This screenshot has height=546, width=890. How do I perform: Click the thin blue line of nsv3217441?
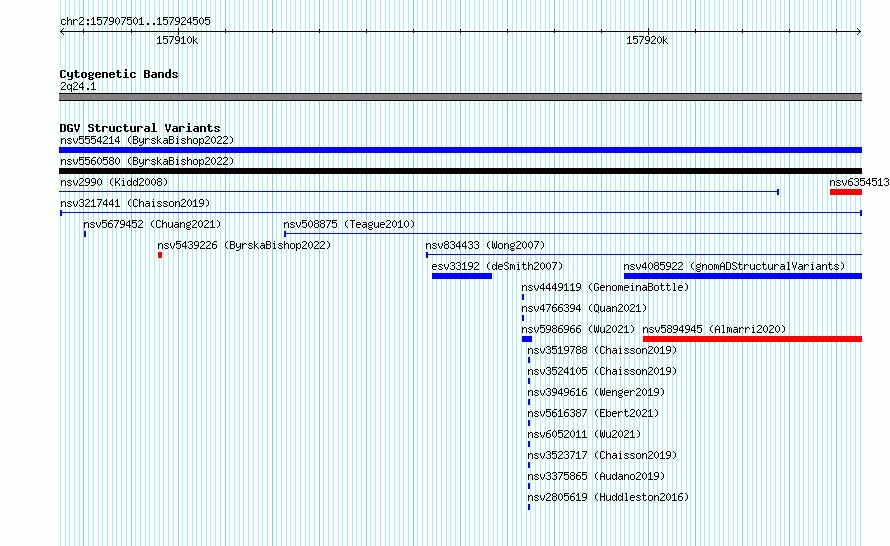(460, 213)
